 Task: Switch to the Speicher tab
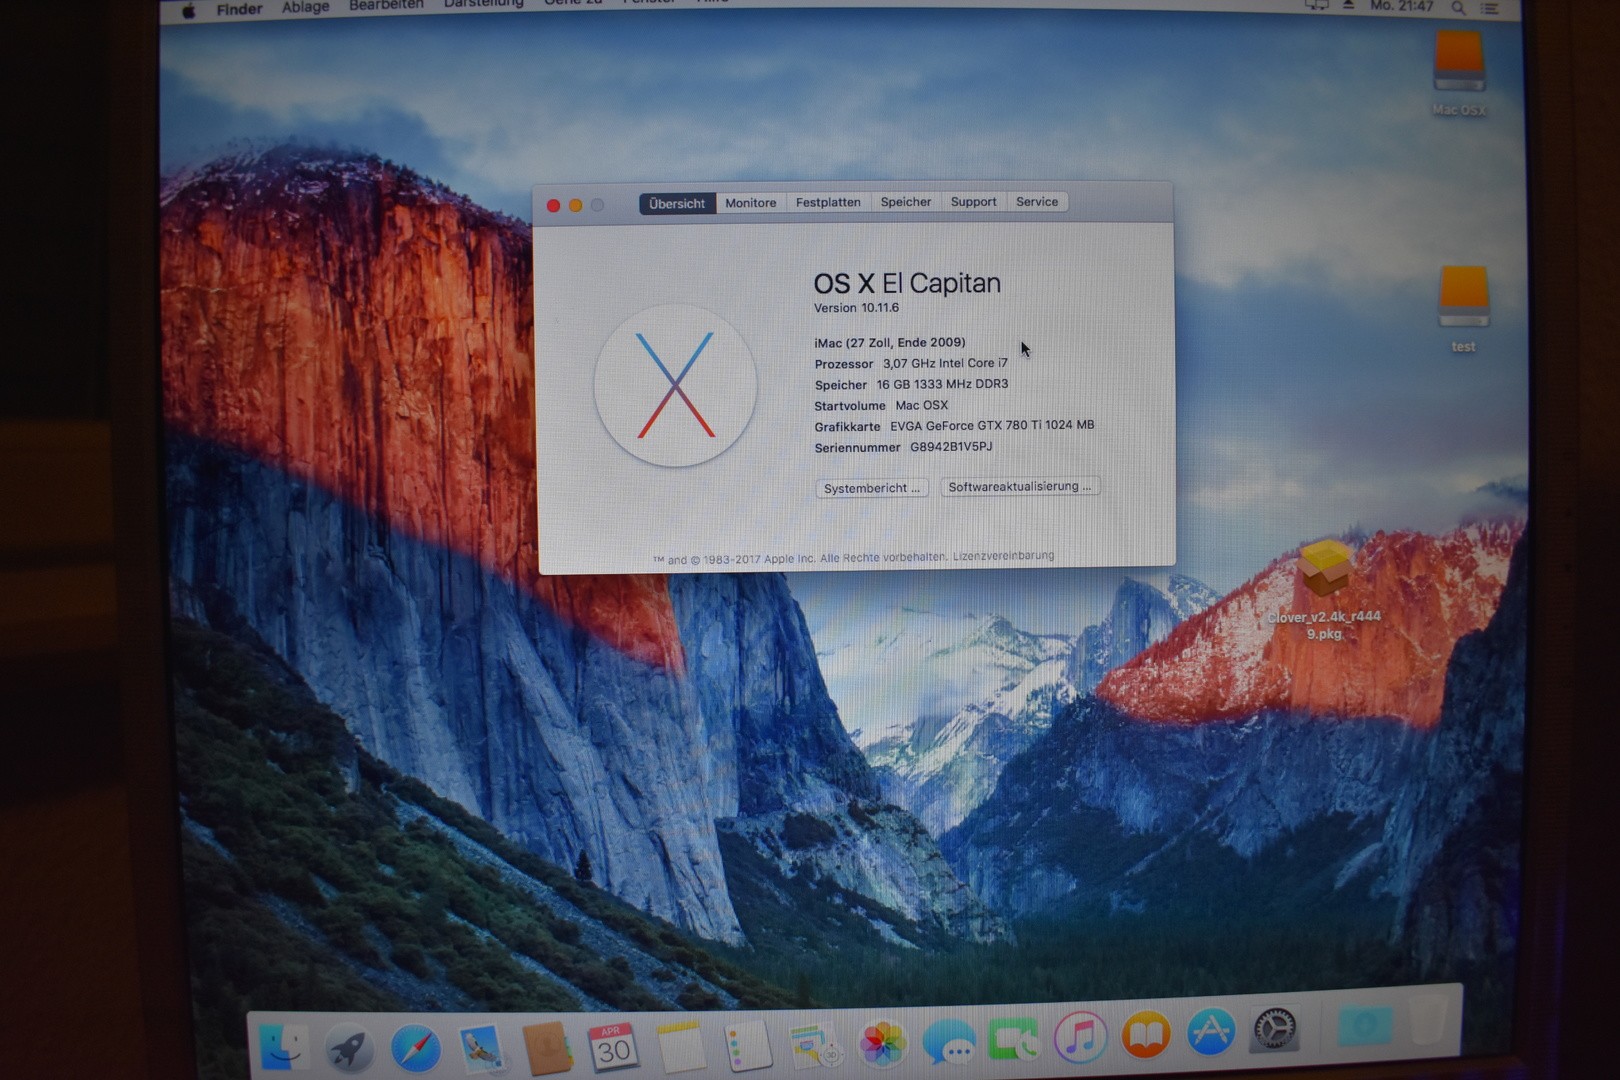[x=906, y=202]
